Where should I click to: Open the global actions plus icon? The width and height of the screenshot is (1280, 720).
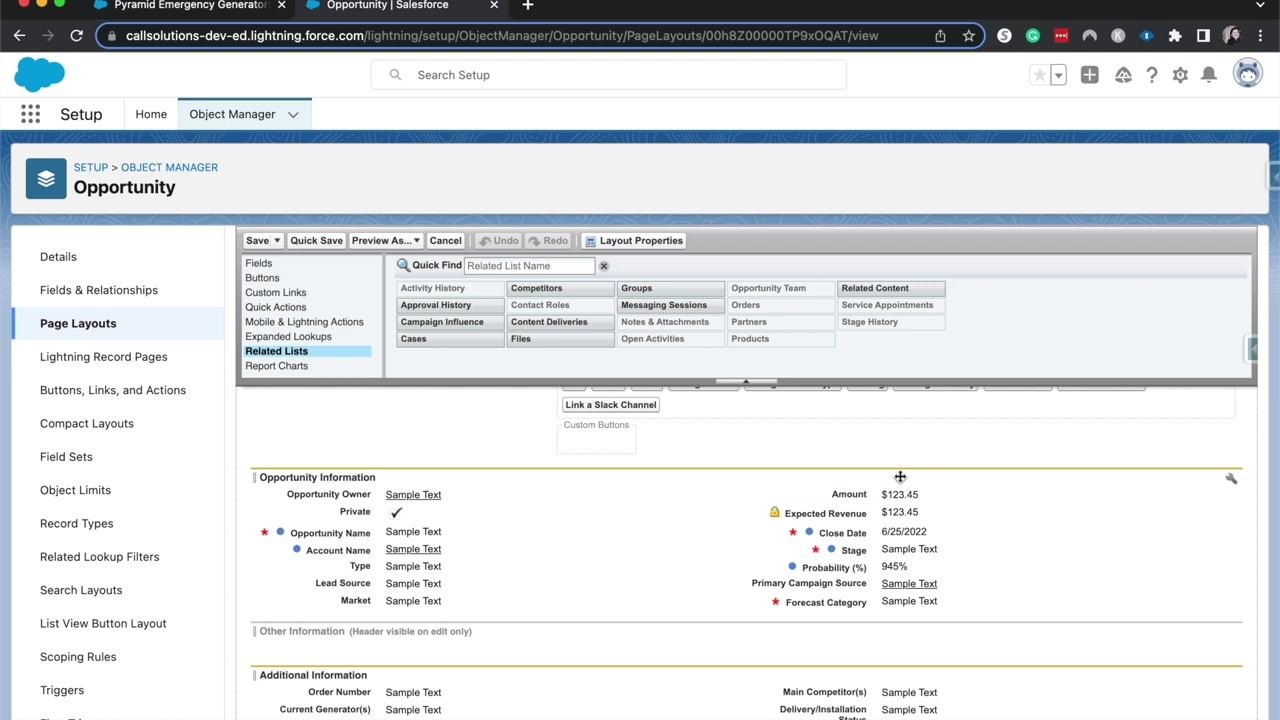coord(1090,75)
